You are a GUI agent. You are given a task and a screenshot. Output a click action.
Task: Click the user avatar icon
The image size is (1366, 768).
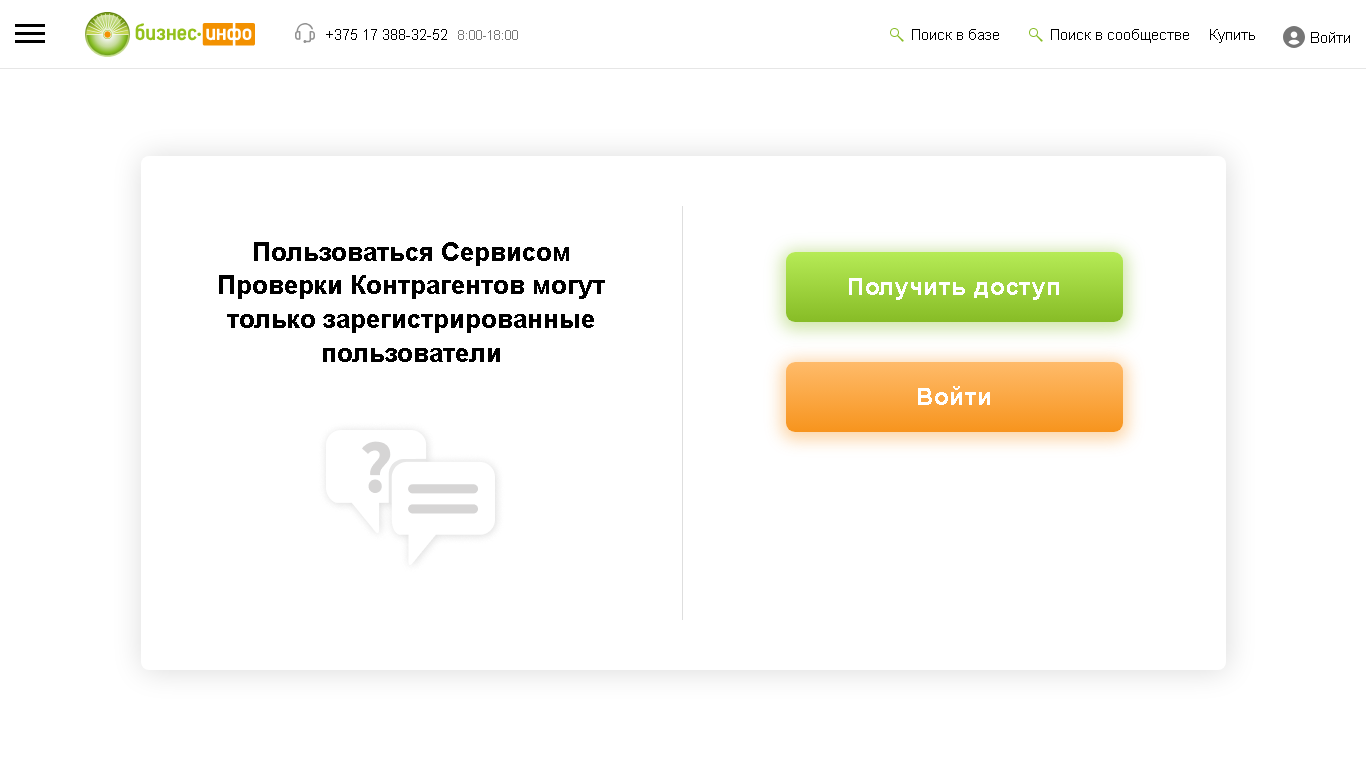coord(1294,37)
